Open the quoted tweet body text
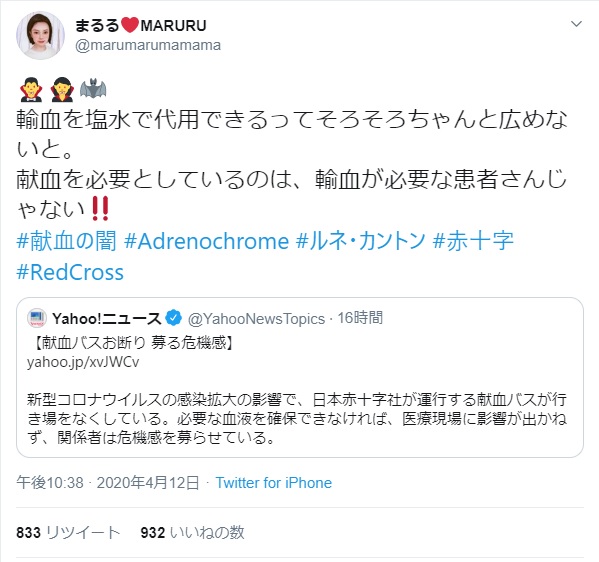This screenshot has height=562, width=599. [297, 418]
